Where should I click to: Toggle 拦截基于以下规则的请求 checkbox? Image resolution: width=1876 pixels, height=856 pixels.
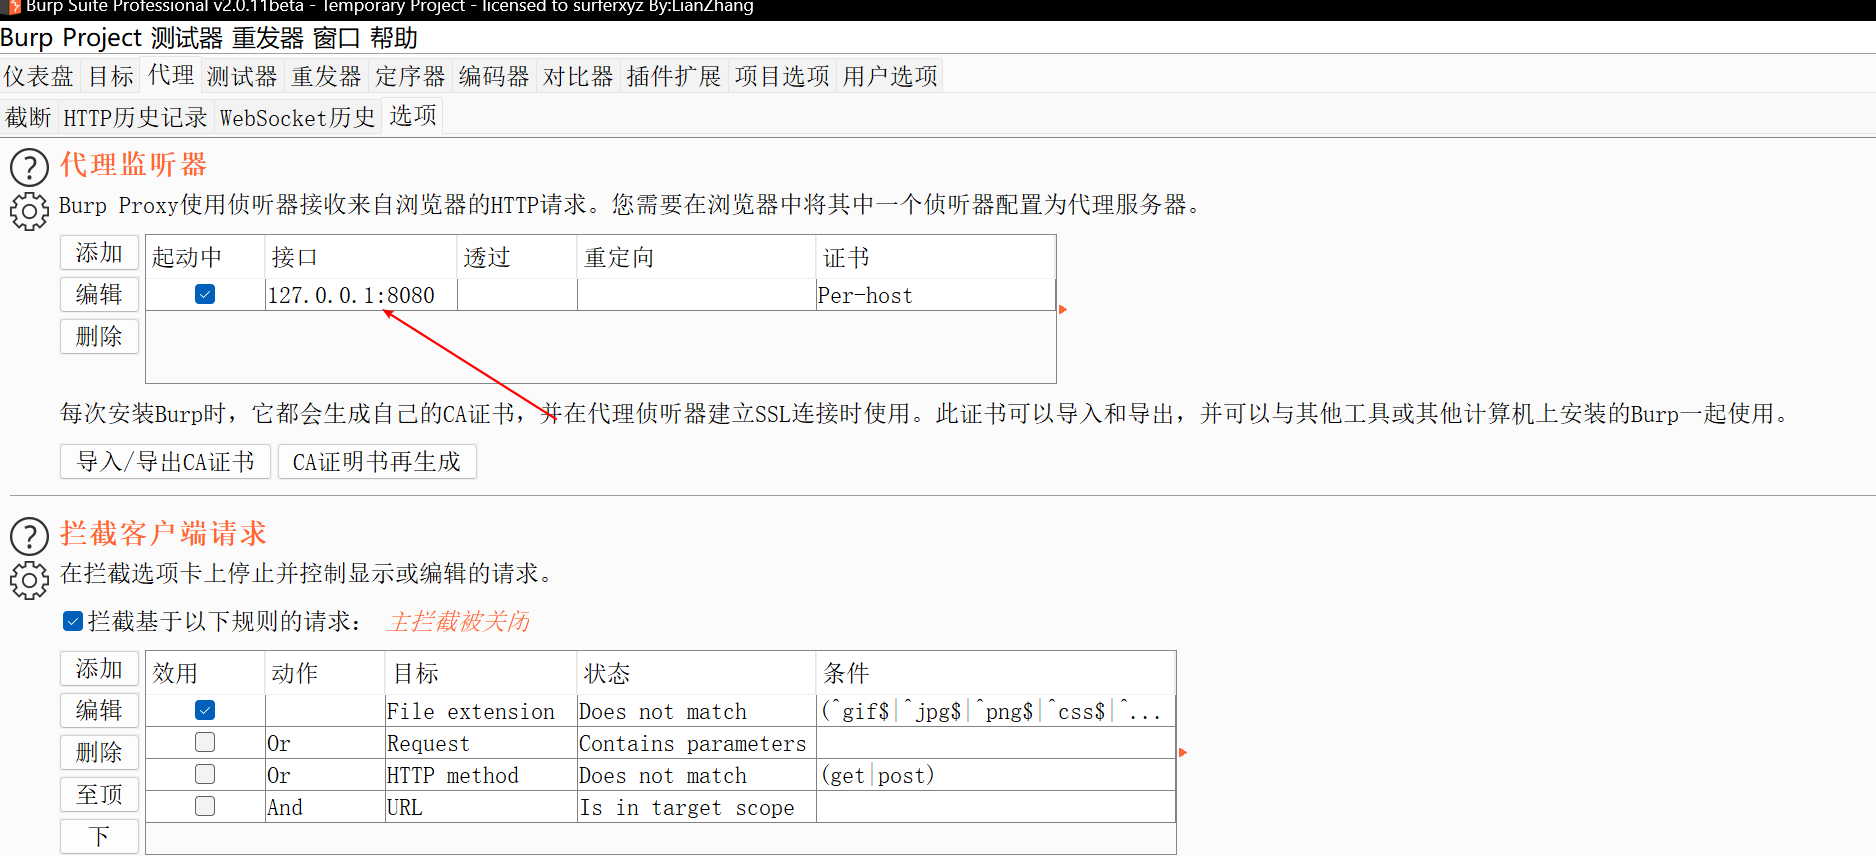[x=72, y=621]
